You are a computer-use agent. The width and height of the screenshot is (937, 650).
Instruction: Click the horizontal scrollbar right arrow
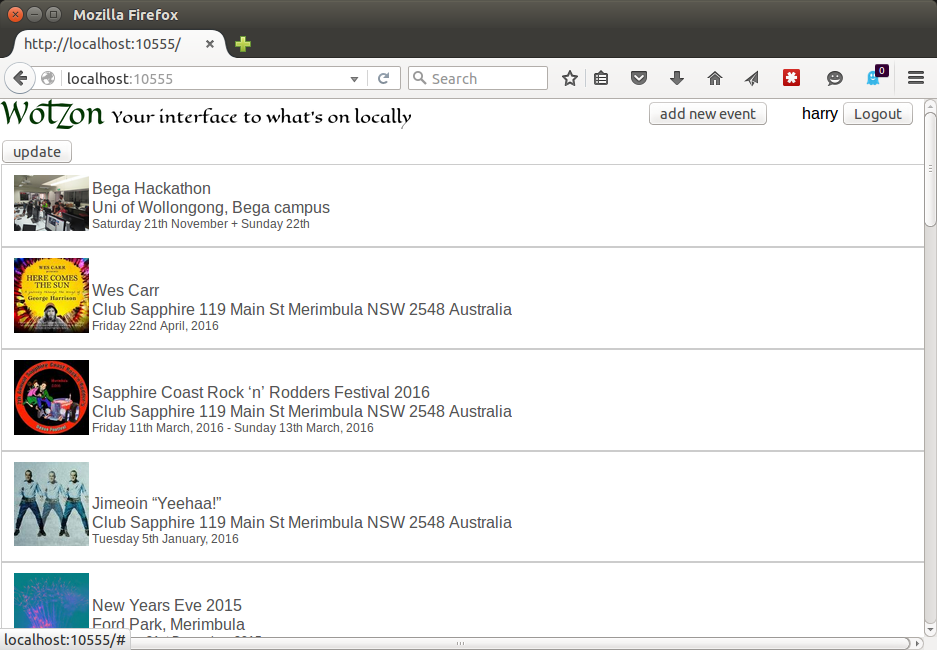pyautogui.click(x=918, y=643)
